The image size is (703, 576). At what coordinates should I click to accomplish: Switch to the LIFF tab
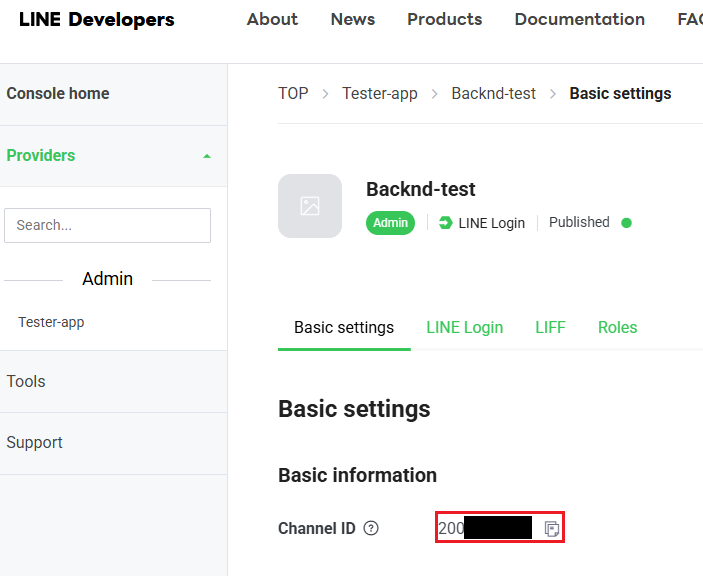tap(550, 328)
